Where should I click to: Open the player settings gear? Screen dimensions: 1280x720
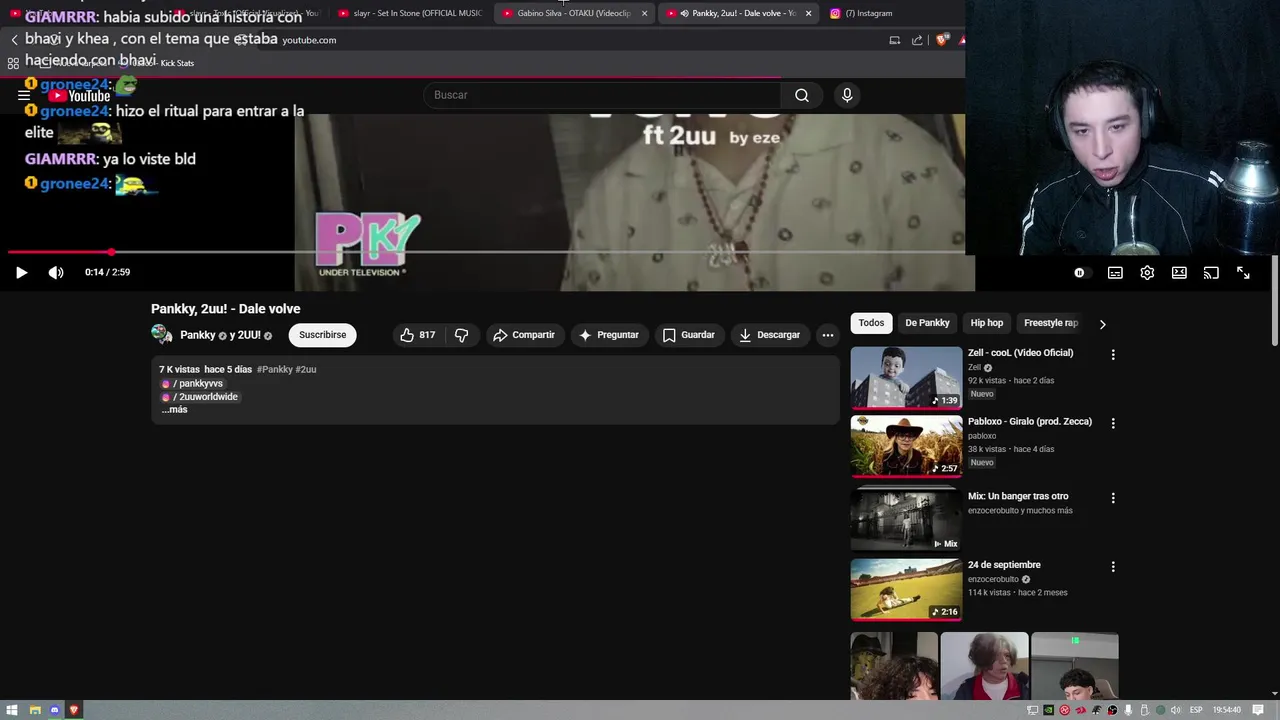click(1147, 273)
